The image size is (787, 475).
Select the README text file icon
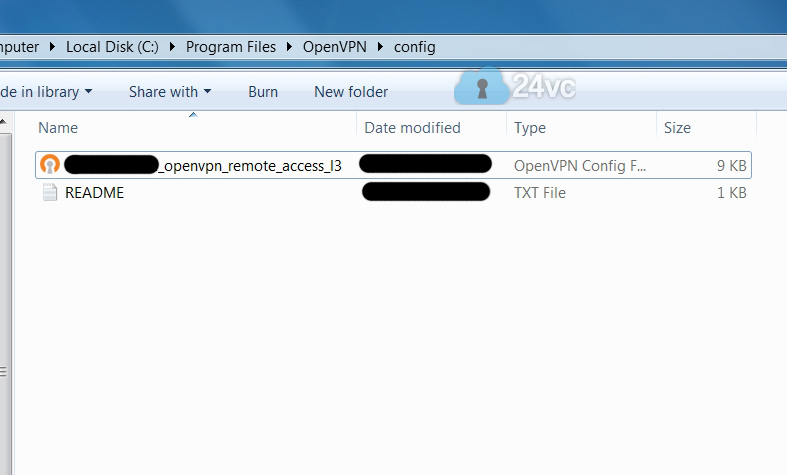coord(50,192)
